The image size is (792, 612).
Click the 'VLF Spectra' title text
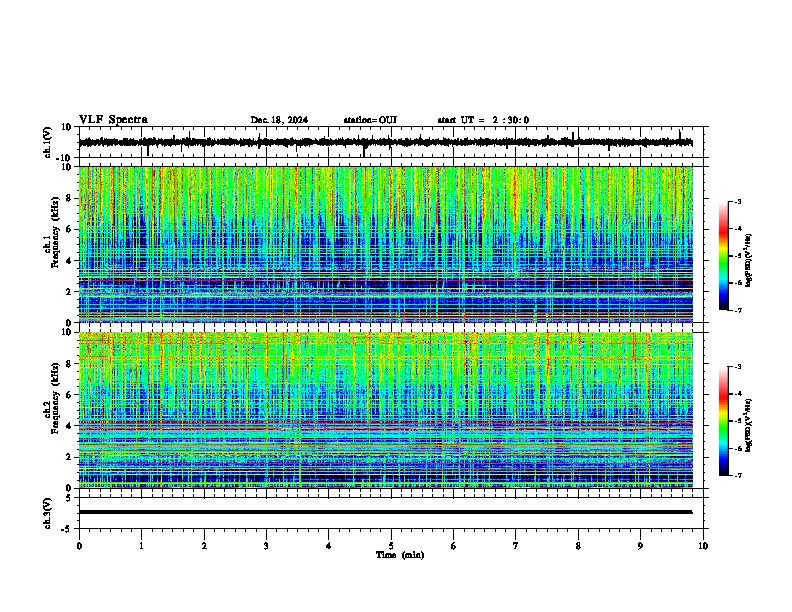coord(113,120)
